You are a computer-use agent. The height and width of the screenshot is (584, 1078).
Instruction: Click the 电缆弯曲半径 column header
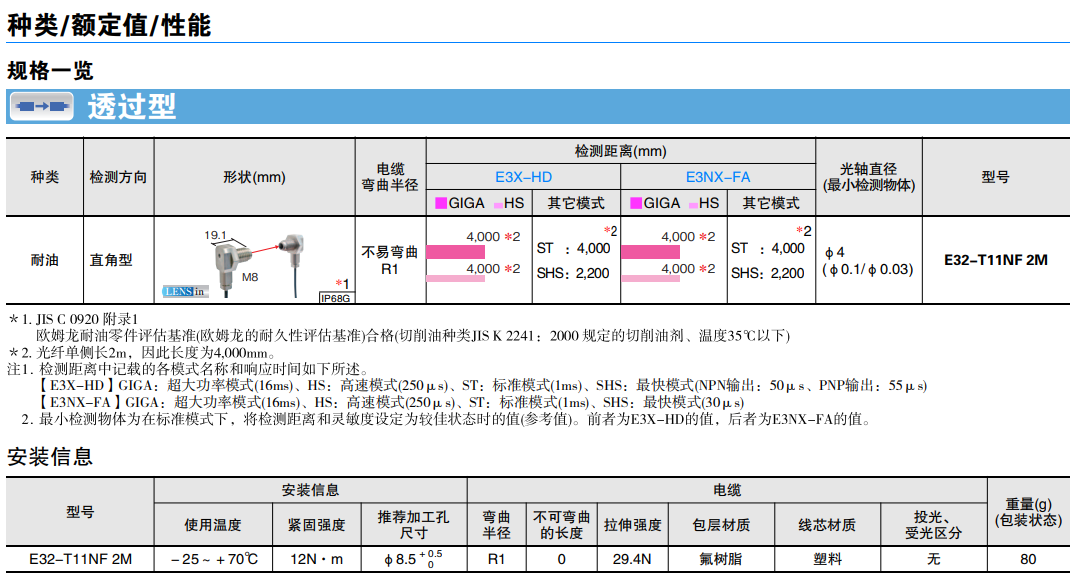[390, 177]
